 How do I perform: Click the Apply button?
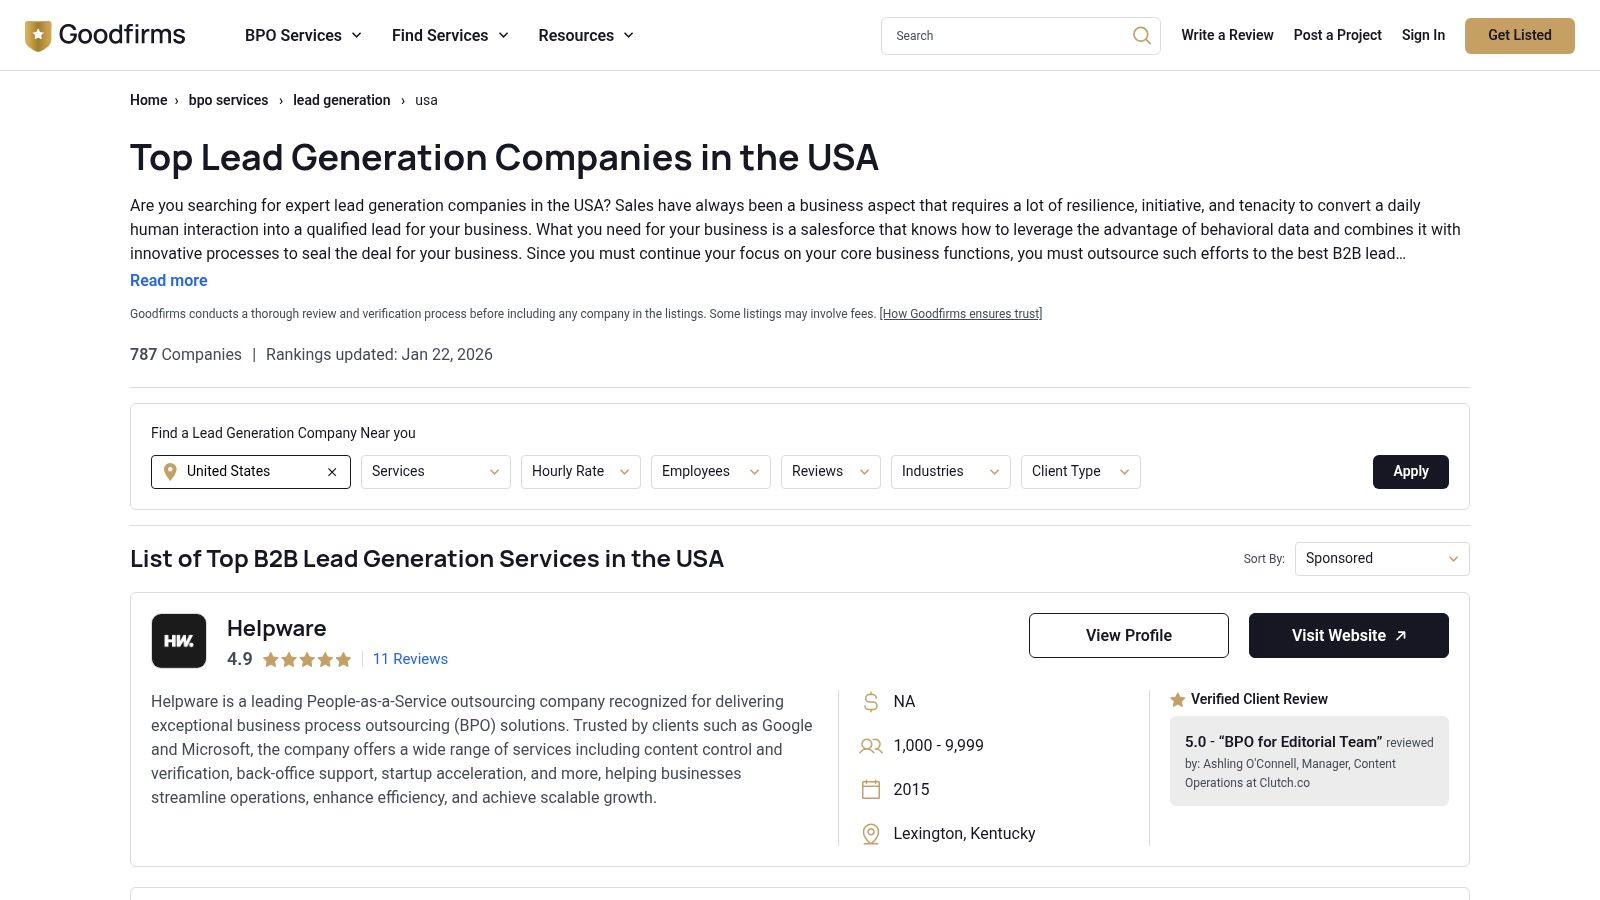[x=1410, y=471]
